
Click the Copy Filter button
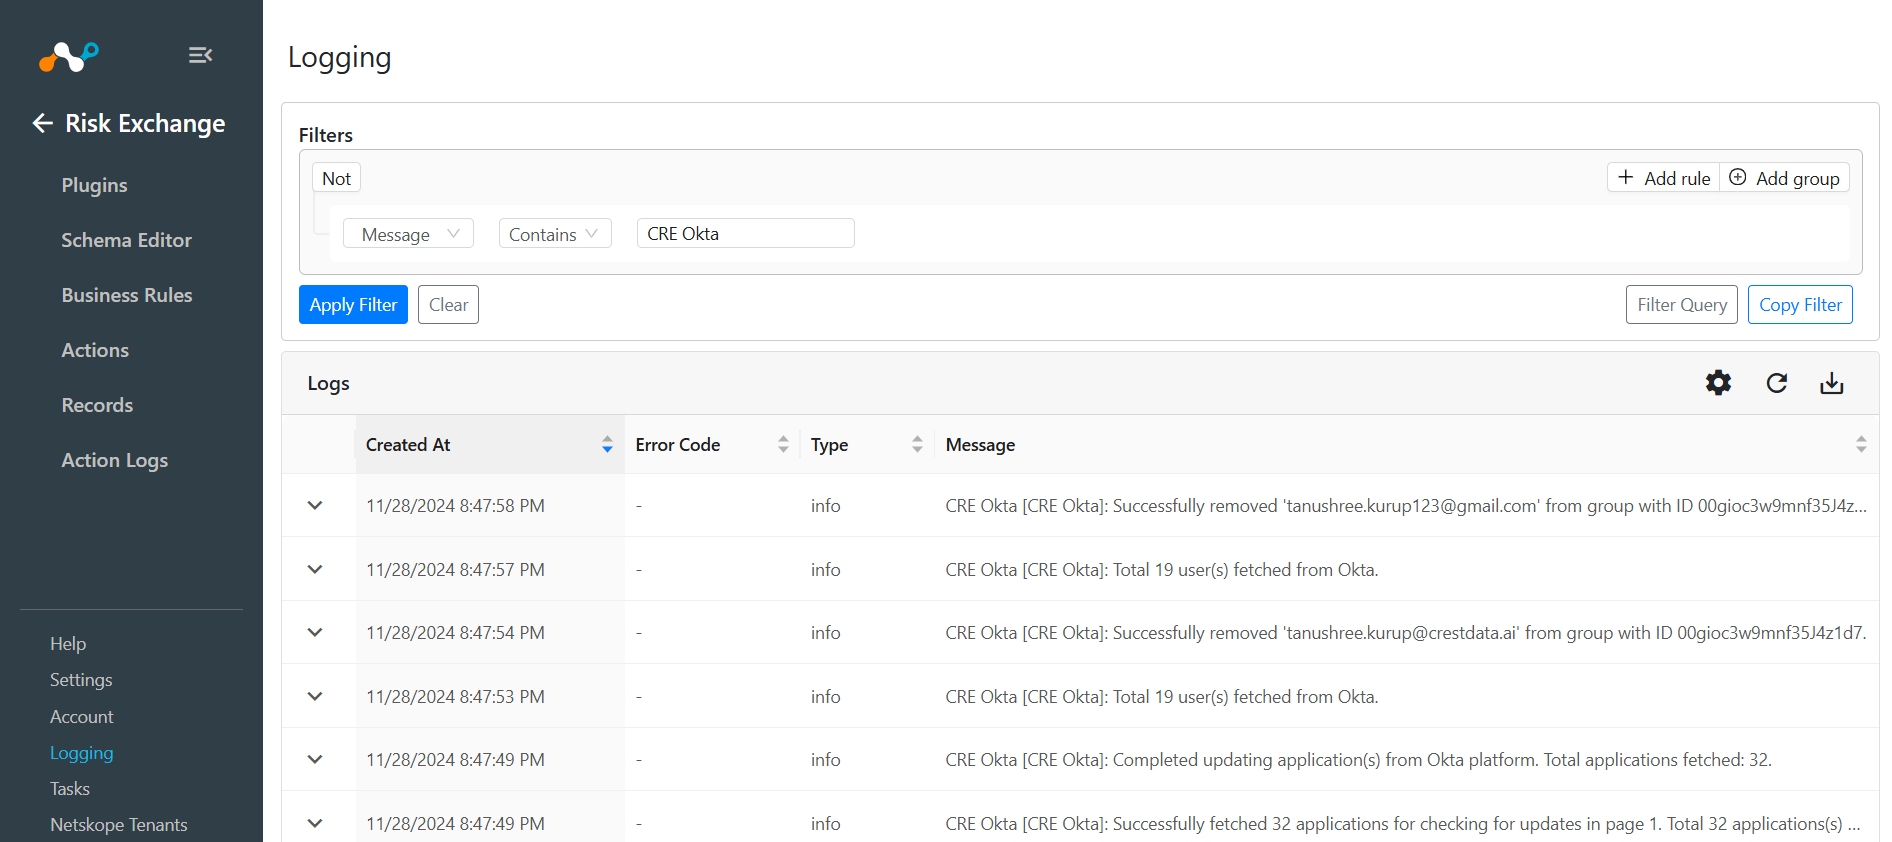coord(1800,305)
